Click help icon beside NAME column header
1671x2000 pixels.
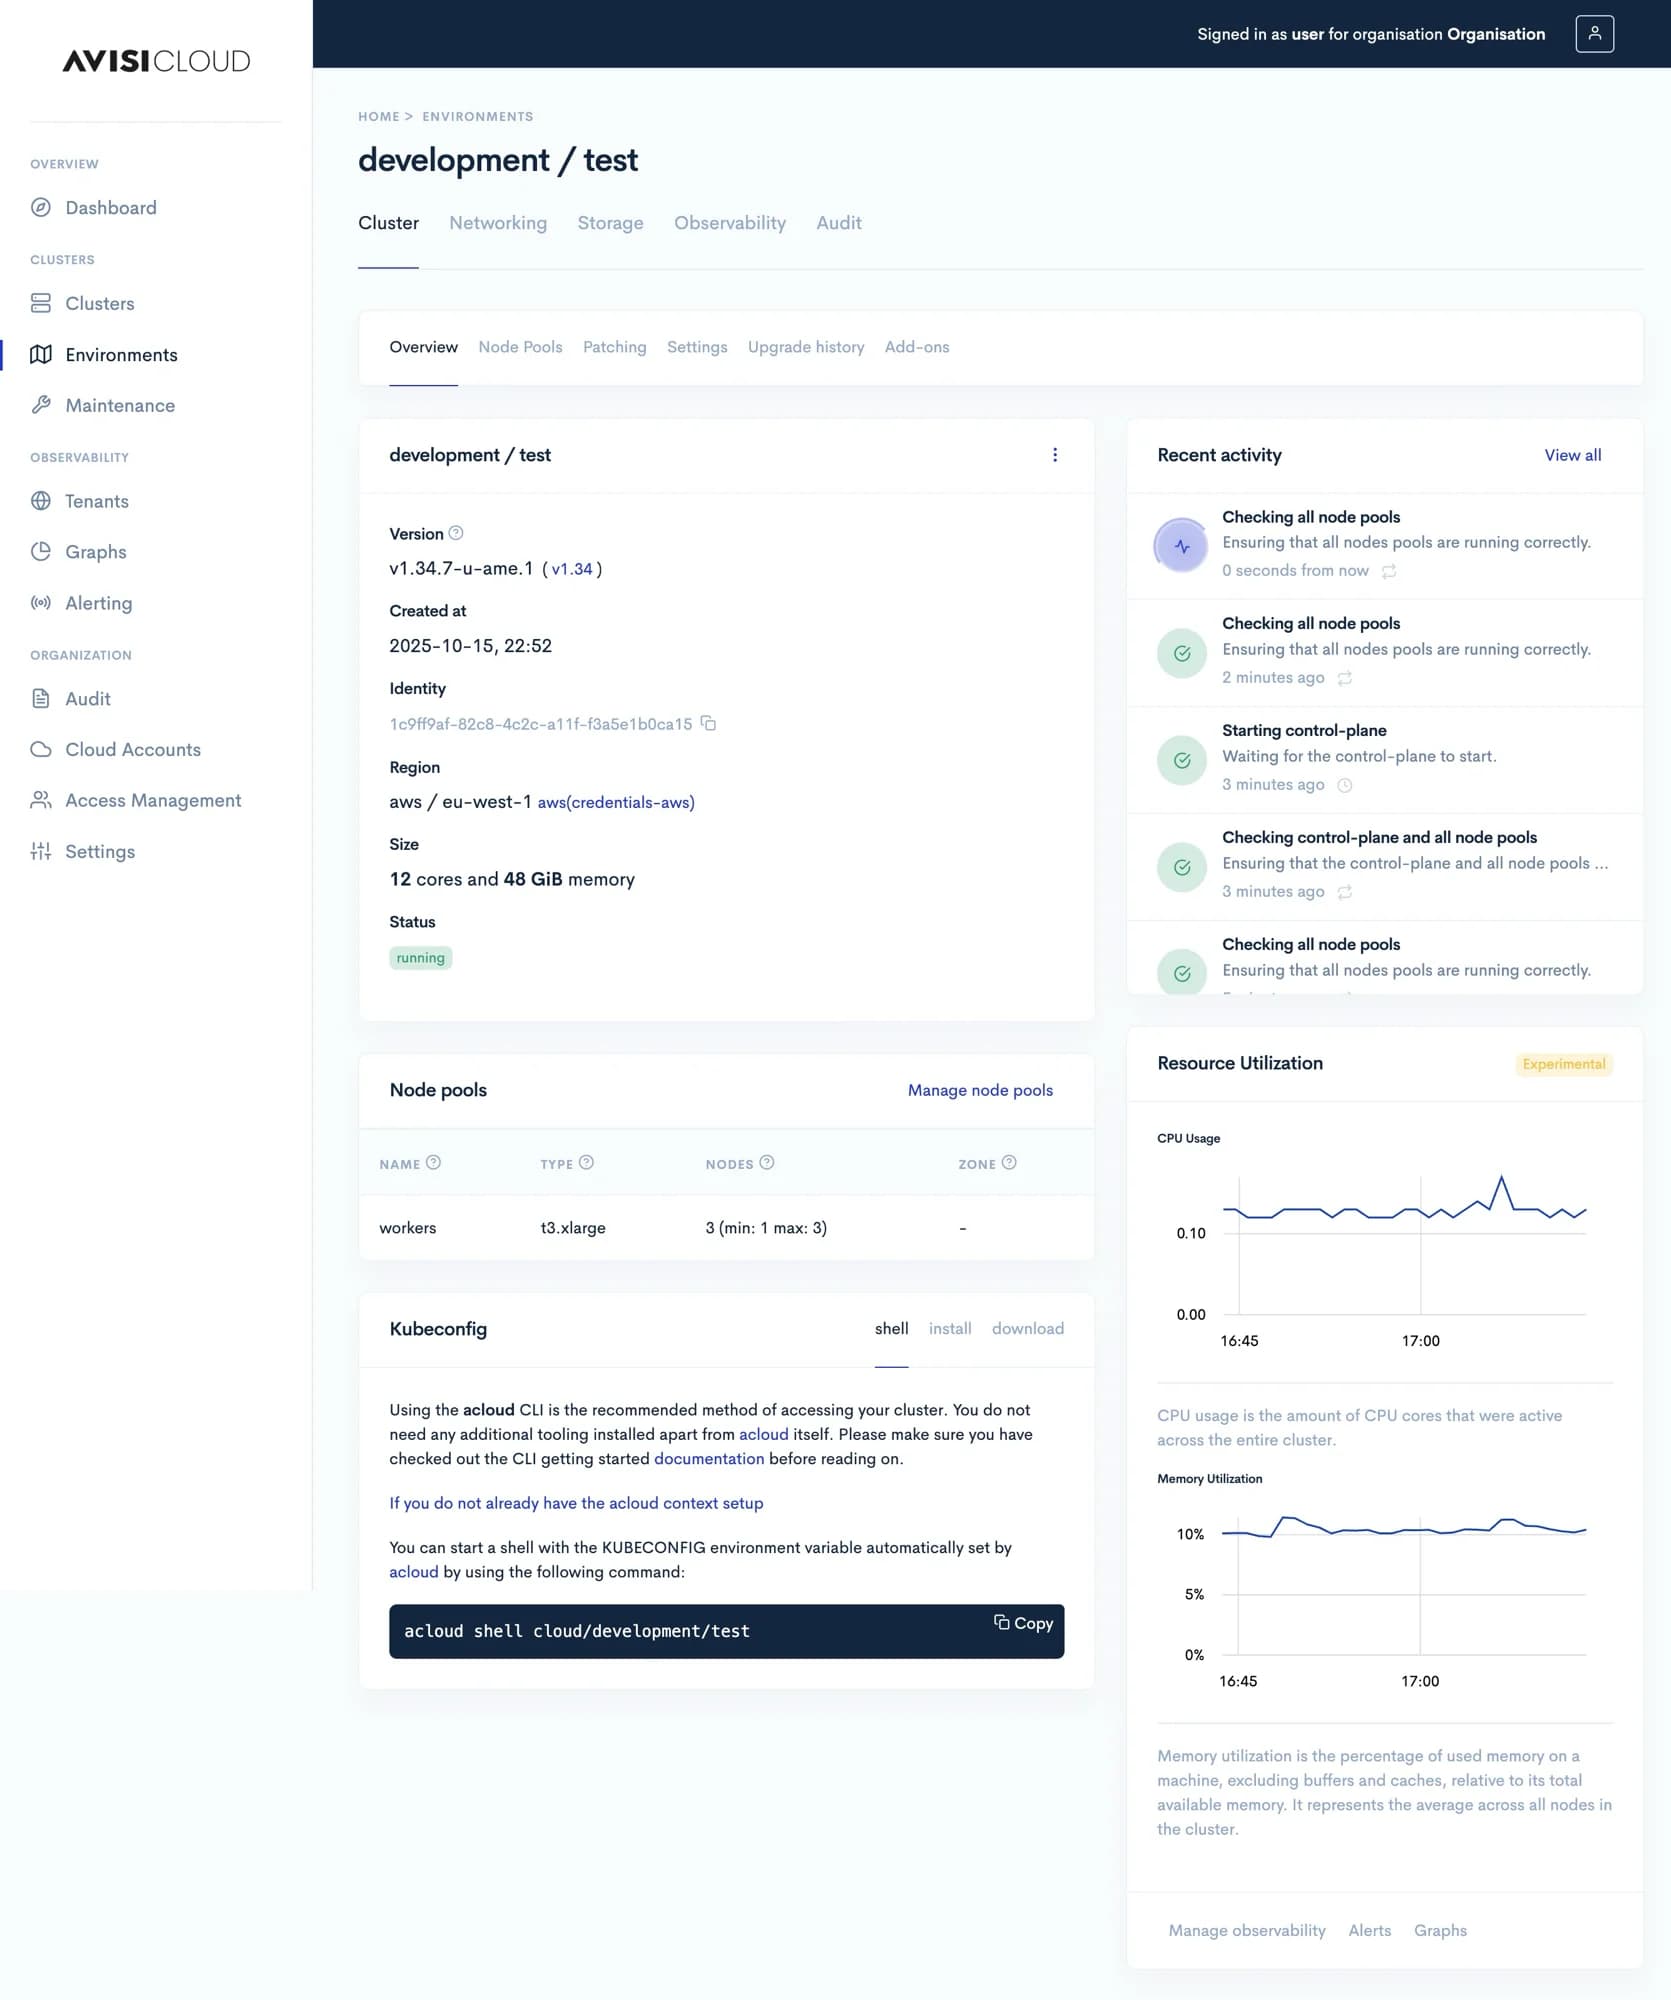point(433,1163)
